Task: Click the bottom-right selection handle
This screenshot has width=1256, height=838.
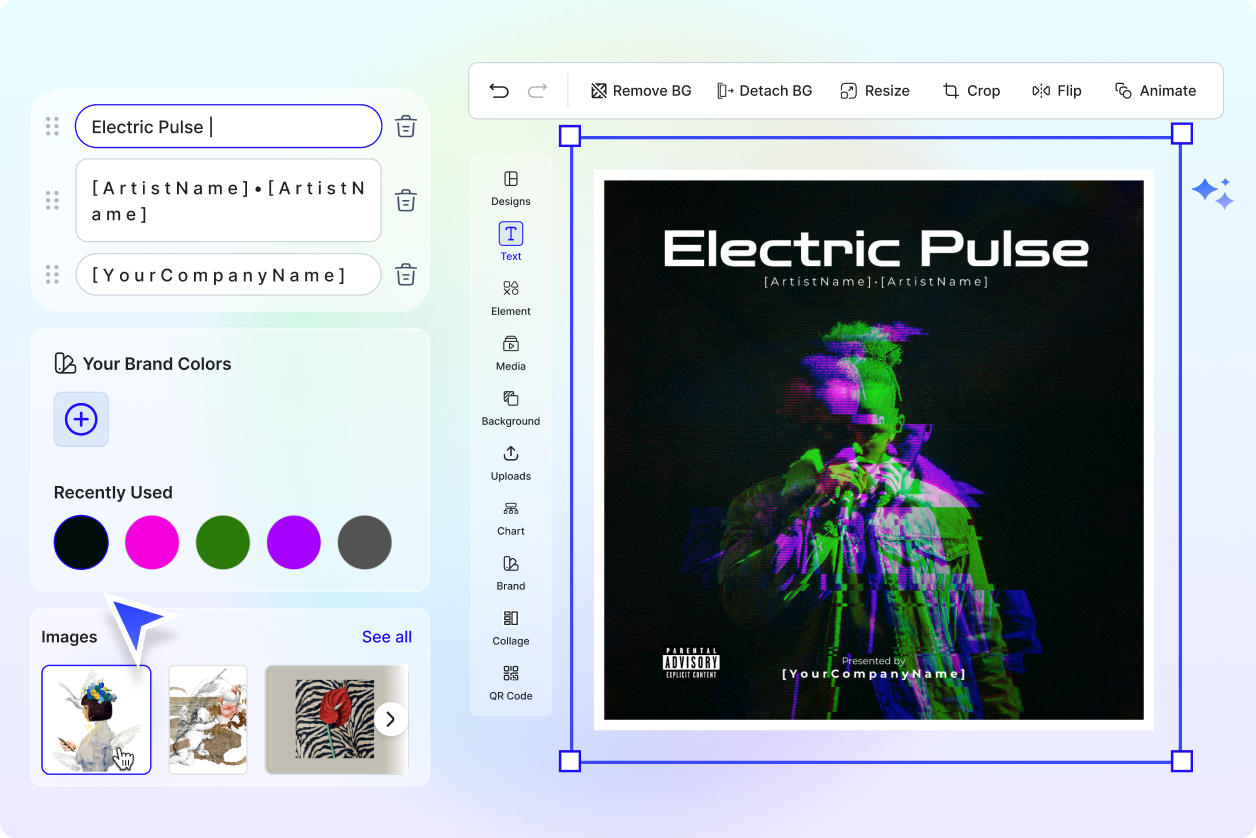Action: click(x=1181, y=762)
